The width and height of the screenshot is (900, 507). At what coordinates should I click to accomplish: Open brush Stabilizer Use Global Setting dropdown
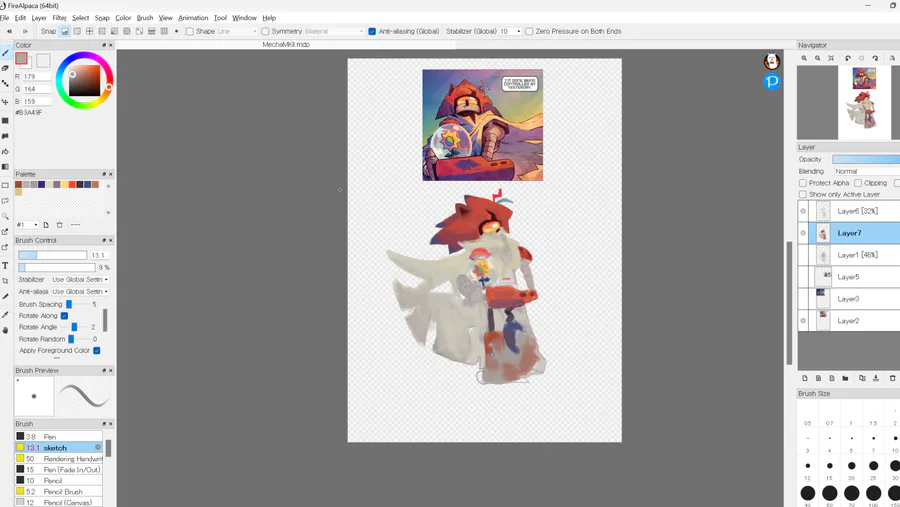point(80,280)
